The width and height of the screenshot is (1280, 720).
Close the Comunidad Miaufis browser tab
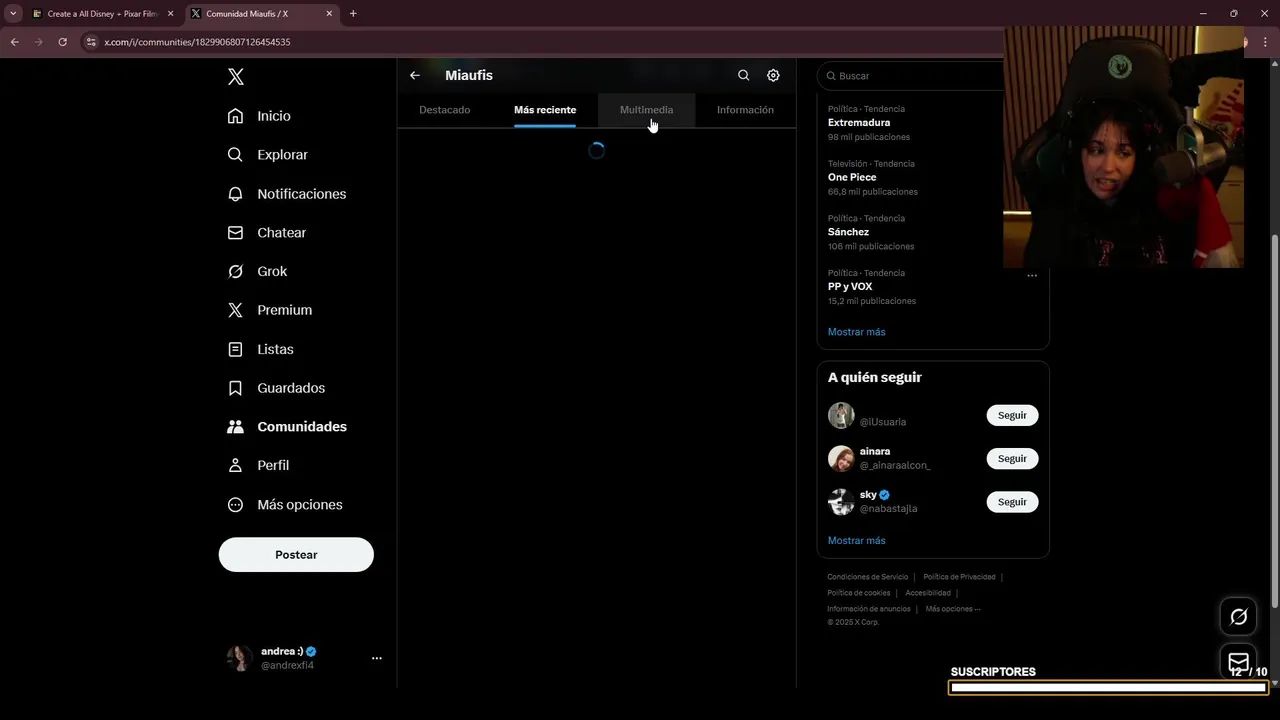click(x=329, y=14)
